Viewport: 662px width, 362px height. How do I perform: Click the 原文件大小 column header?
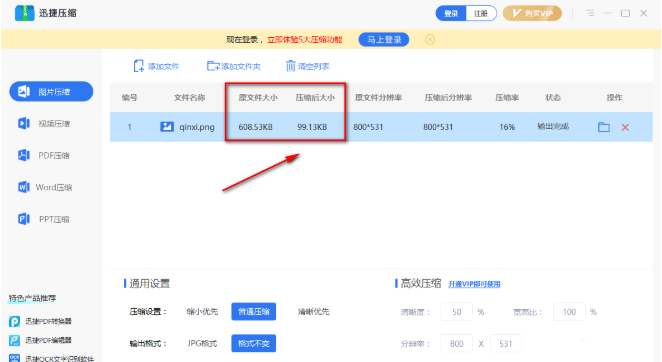pyautogui.click(x=258, y=98)
